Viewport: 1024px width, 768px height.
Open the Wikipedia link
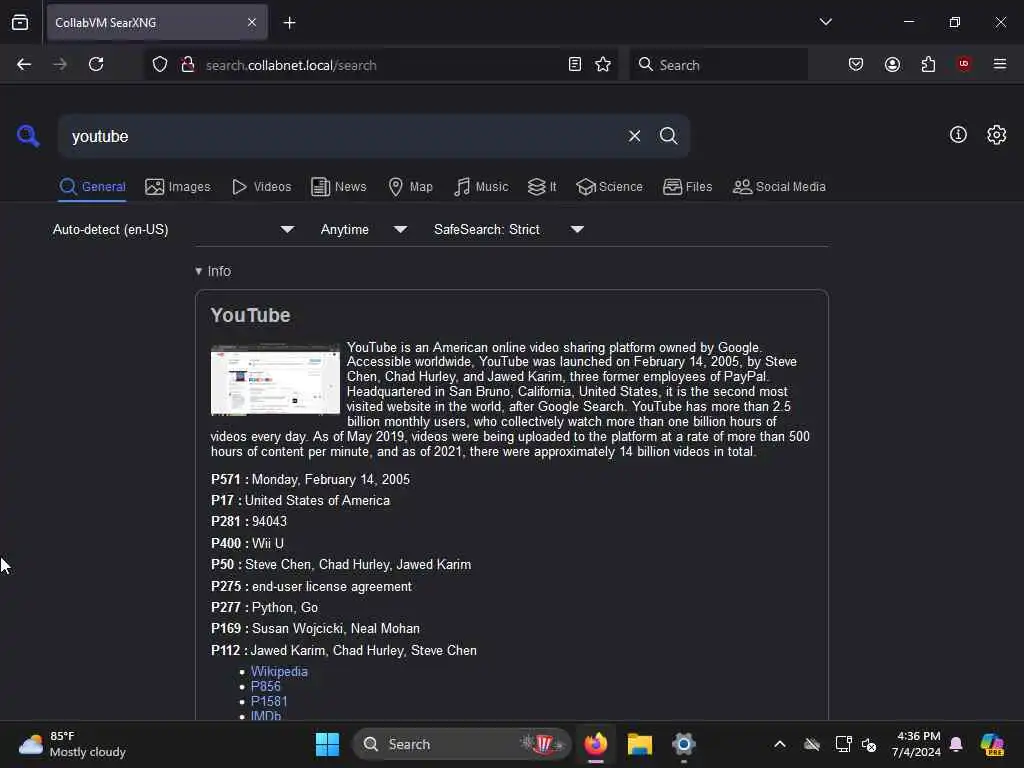(x=279, y=671)
